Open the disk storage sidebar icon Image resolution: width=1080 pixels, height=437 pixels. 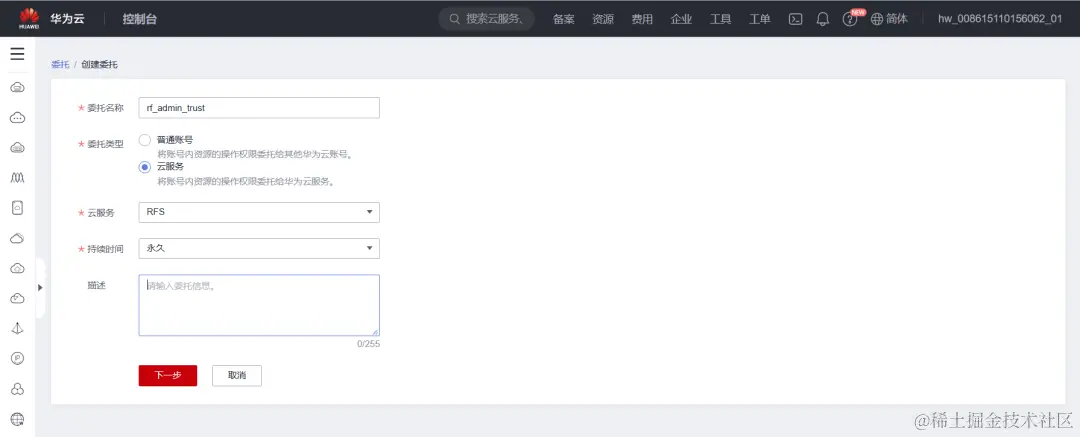[18, 207]
